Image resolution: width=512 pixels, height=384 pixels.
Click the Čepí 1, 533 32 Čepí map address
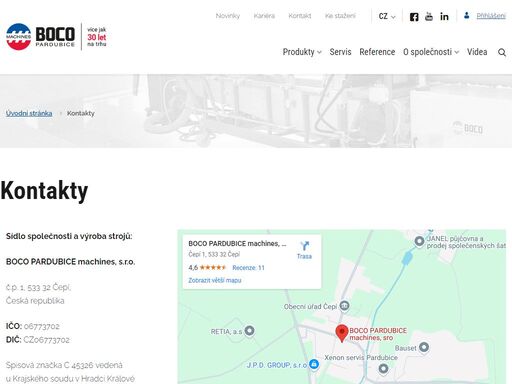pos(214,254)
